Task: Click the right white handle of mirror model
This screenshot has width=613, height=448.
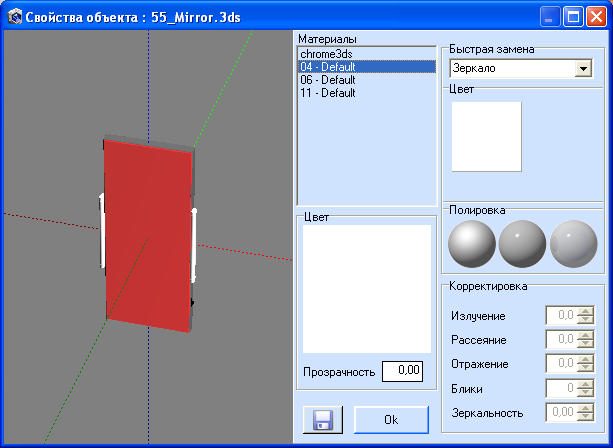Action: click(x=194, y=245)
